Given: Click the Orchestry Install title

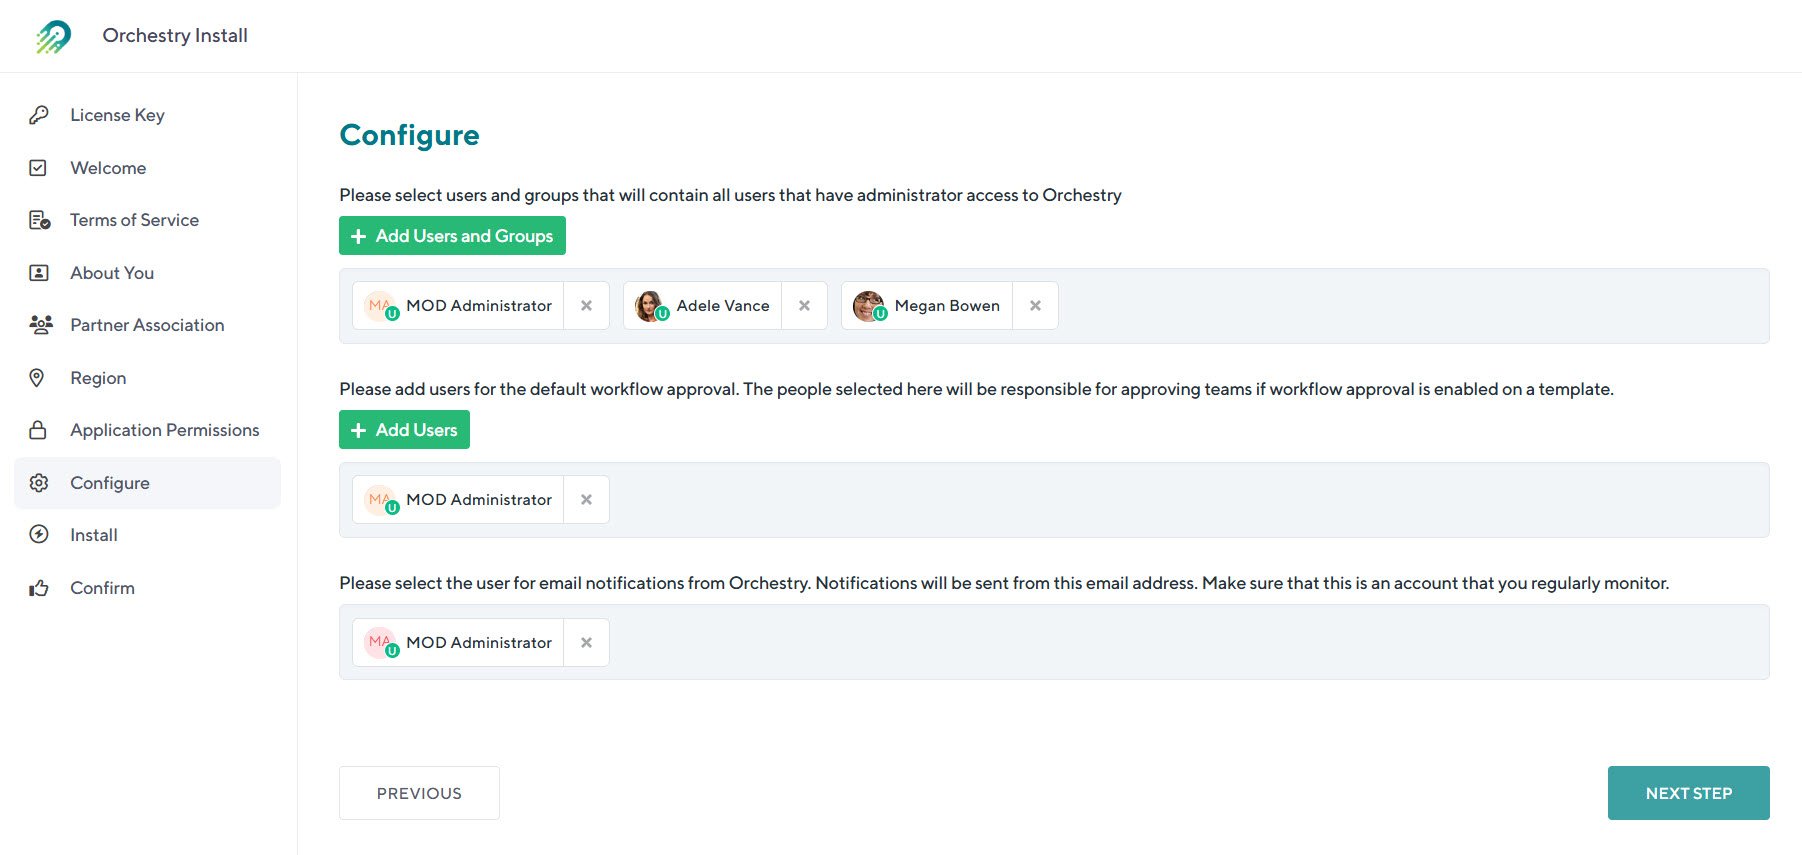Looking at the screenshot, I should point(175,36).
